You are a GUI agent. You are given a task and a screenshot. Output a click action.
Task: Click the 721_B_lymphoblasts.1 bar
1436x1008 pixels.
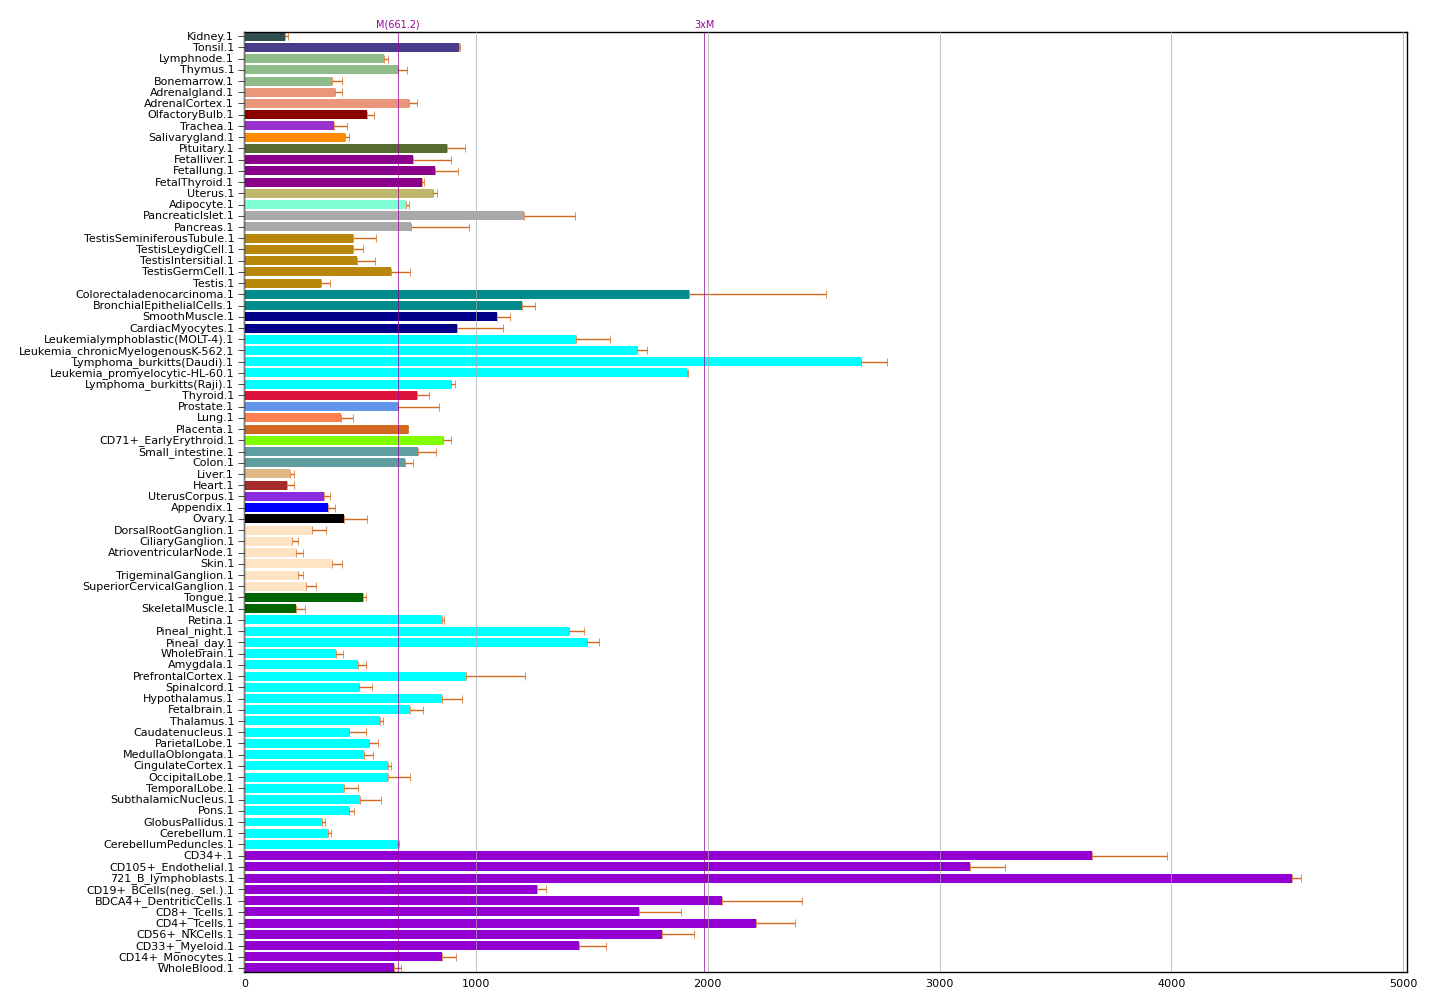768,878
